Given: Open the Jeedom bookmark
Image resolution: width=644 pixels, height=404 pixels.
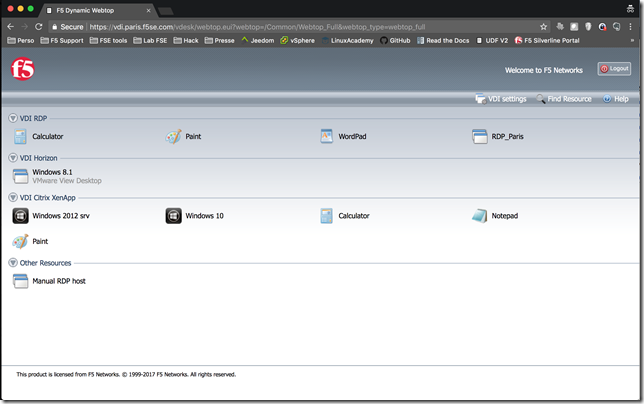Looking at the screenshot, I should 258,40.
